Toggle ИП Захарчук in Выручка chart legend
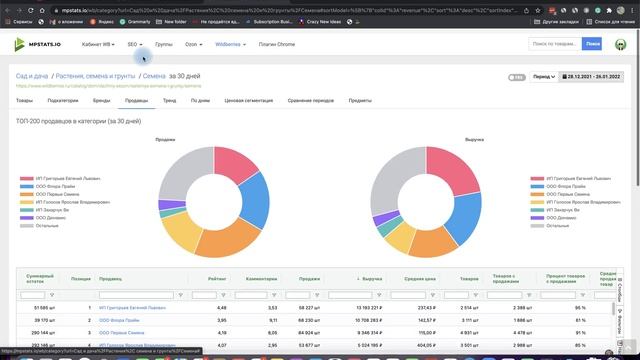 [555, 210]
